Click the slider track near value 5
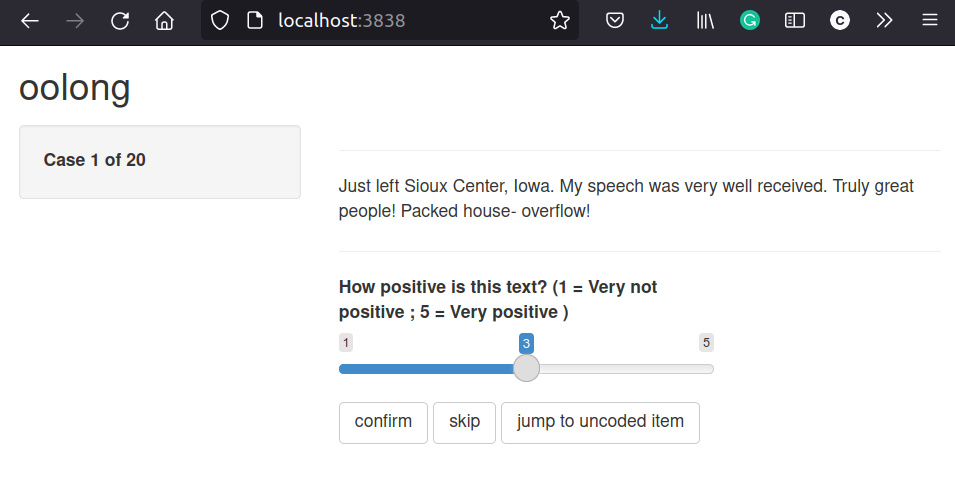The width and height of the screenshot is (955, 498). [707, 369]
